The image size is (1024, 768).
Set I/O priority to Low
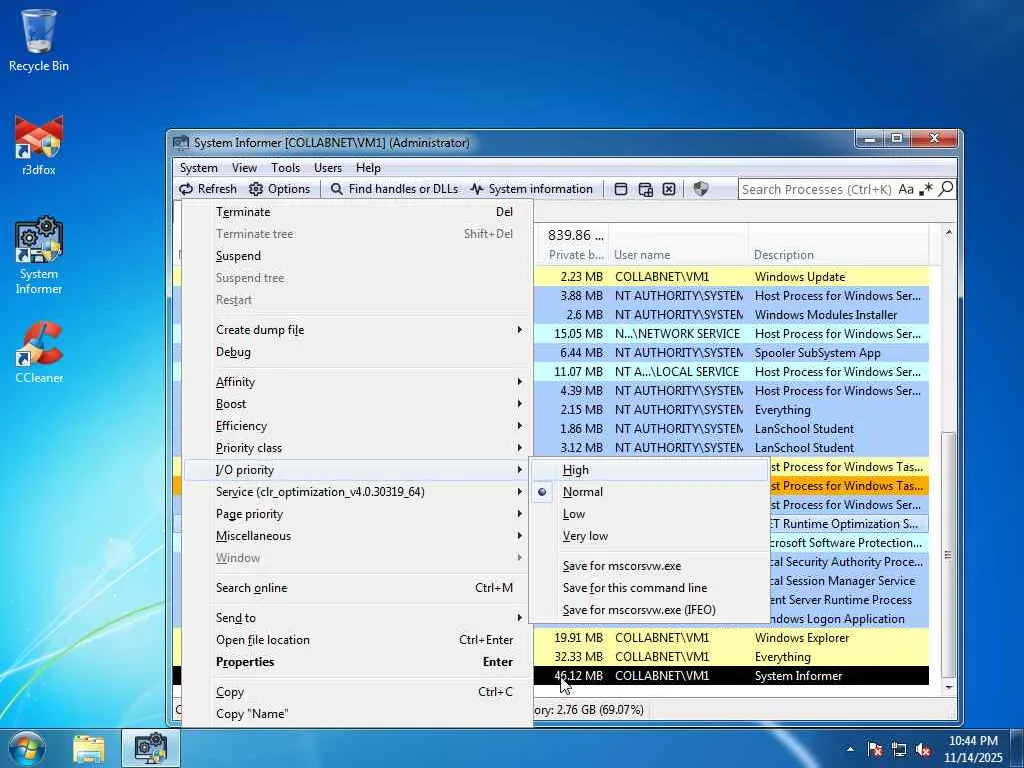pos(650,514)
